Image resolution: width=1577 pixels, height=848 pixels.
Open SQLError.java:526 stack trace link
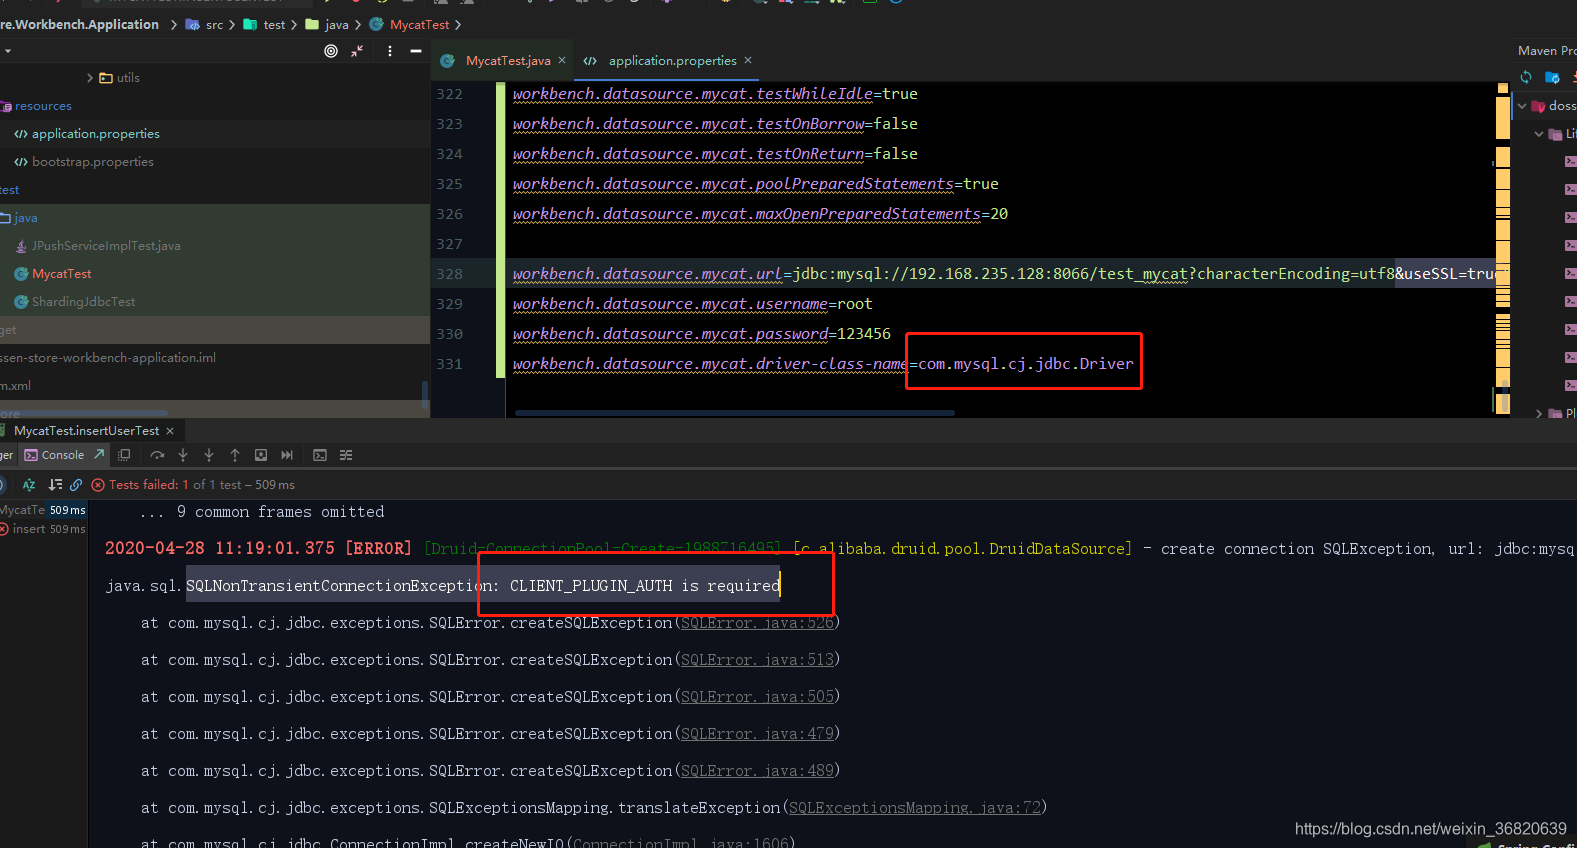click(757, 623)
